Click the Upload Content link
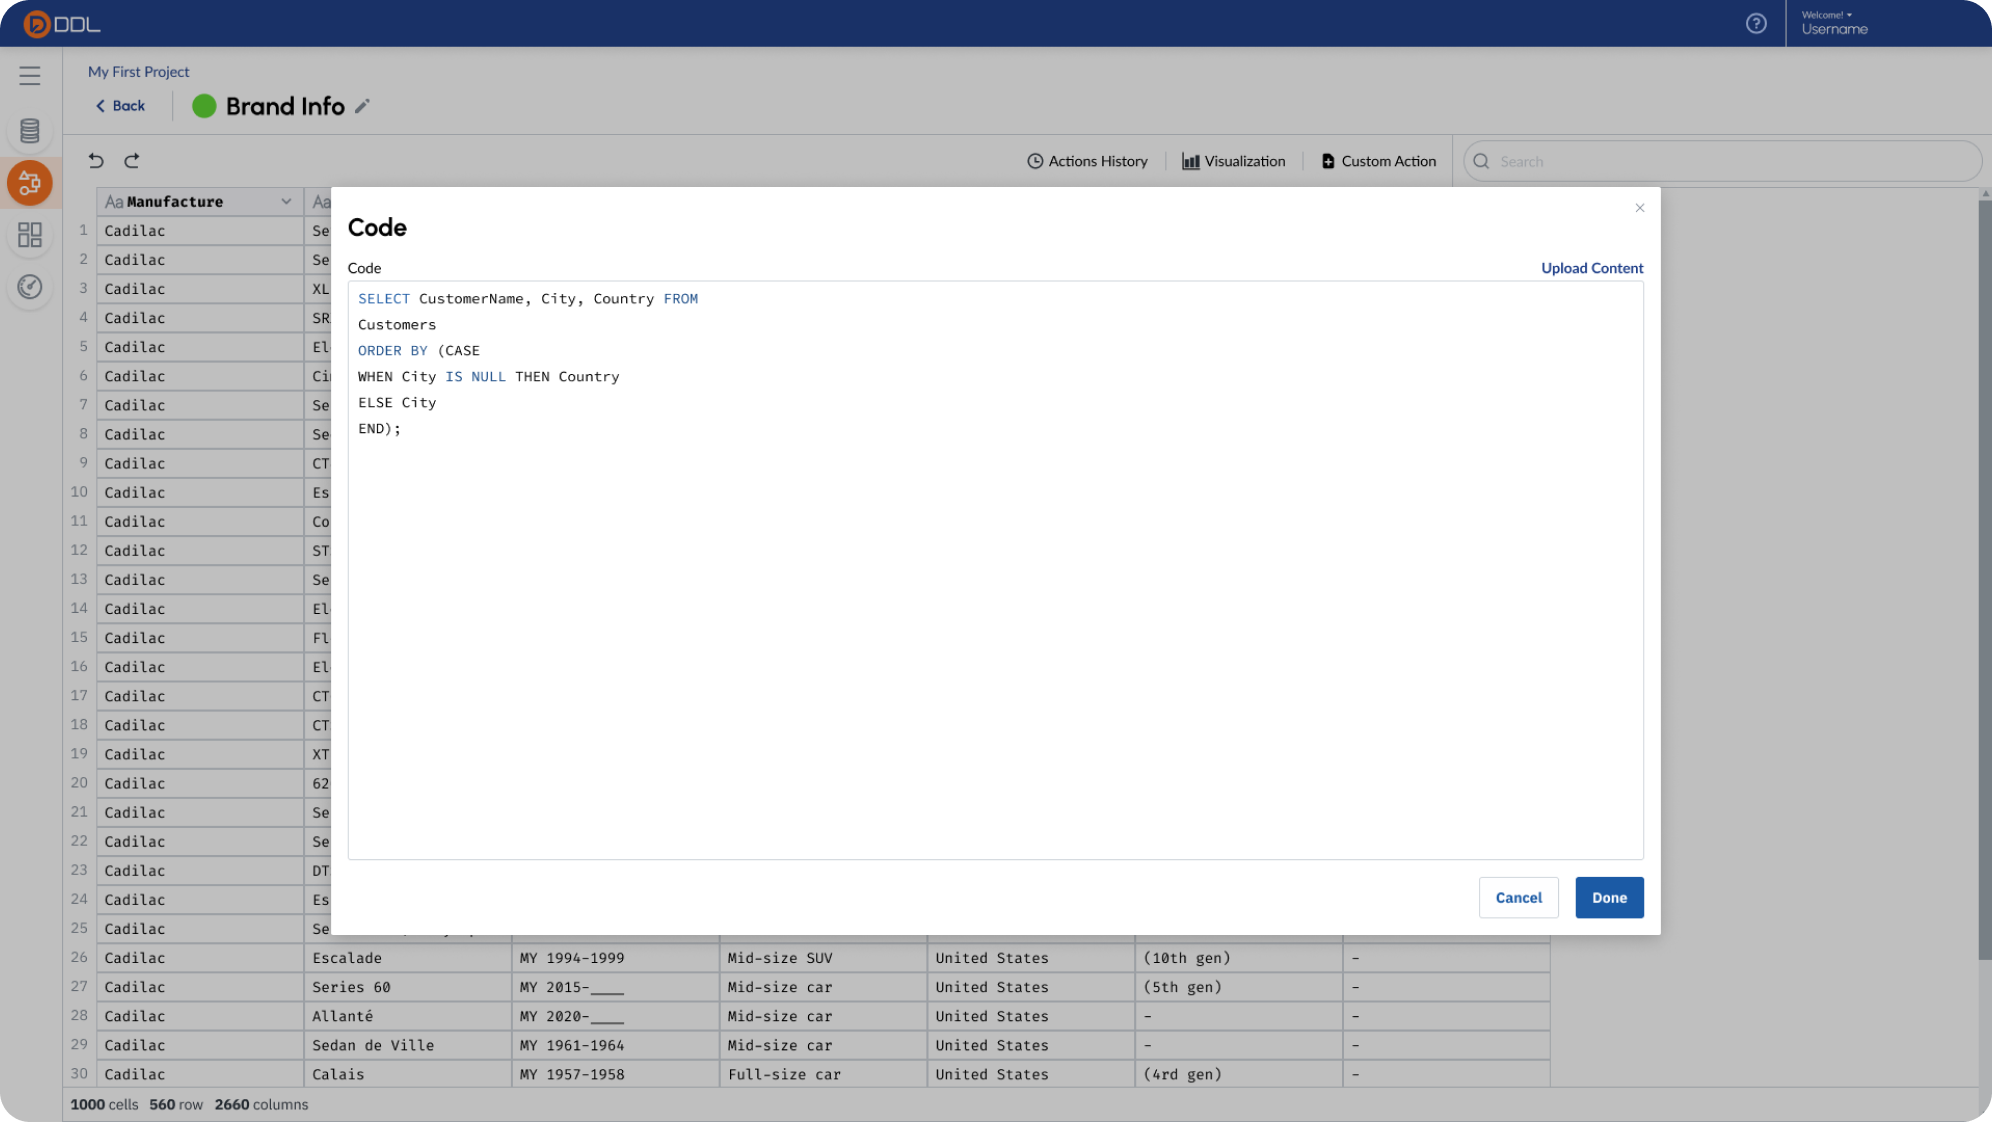This screenshot has width=1992, height=1122. click(1591, 268)
